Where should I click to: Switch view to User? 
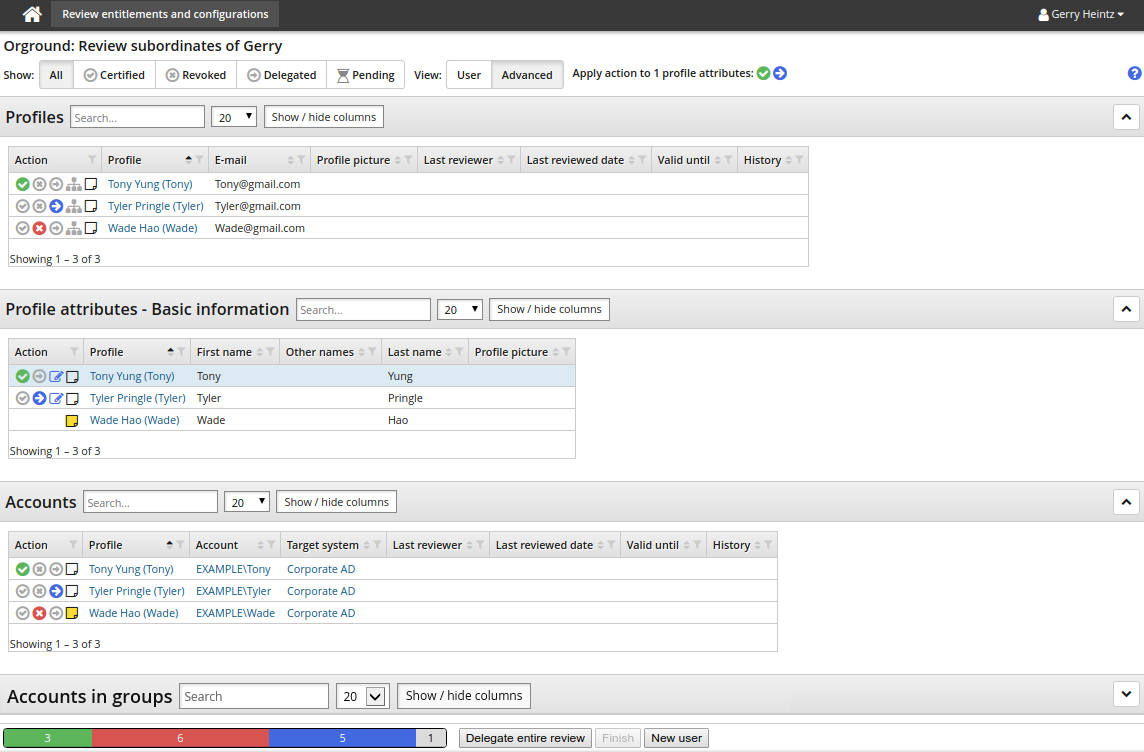(469, 74)
